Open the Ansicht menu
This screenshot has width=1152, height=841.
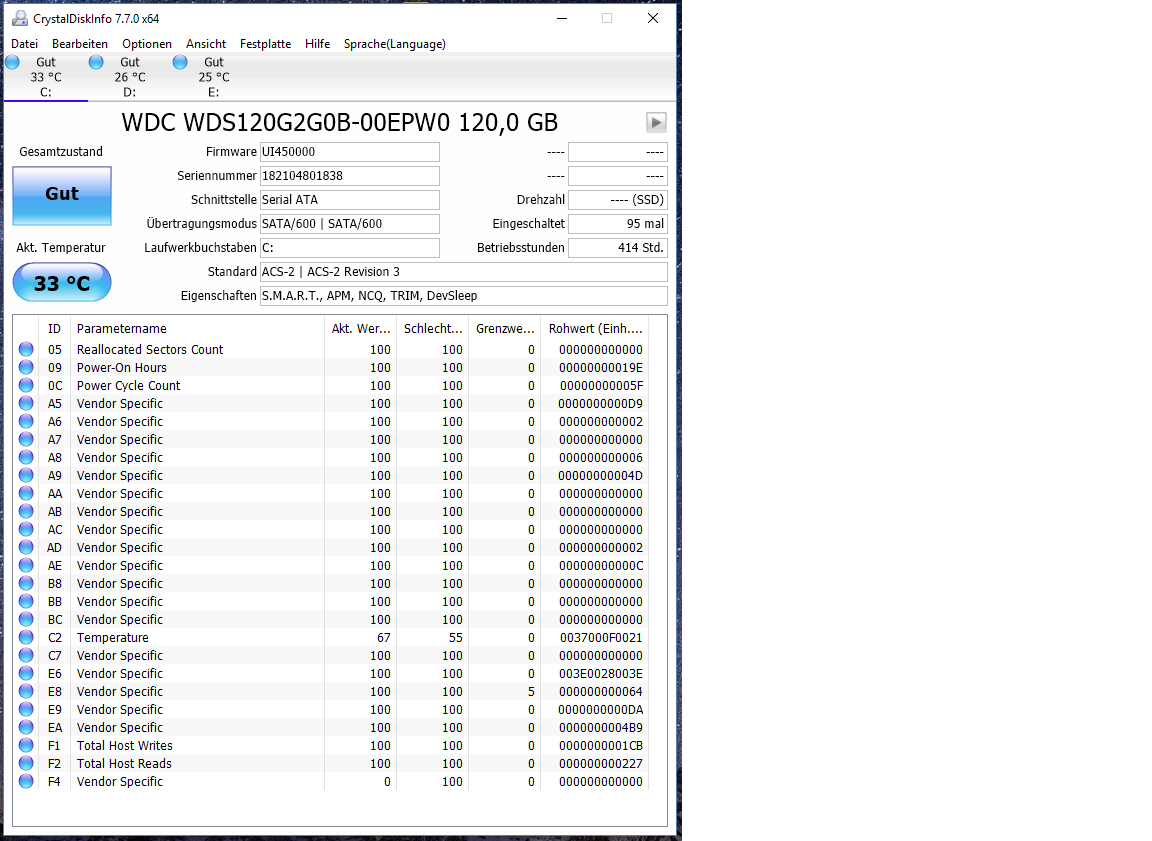click(206, 44)
